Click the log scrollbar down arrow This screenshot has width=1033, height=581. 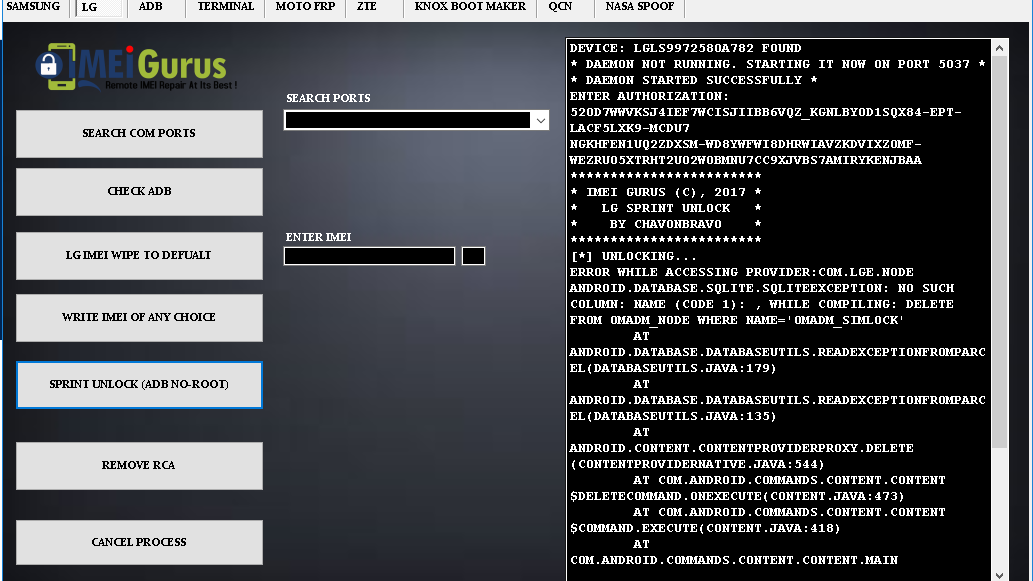(999, 574)
